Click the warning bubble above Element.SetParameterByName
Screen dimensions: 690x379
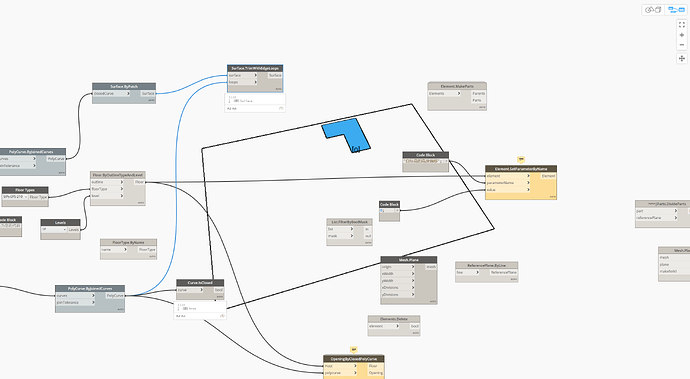[521, 159]
